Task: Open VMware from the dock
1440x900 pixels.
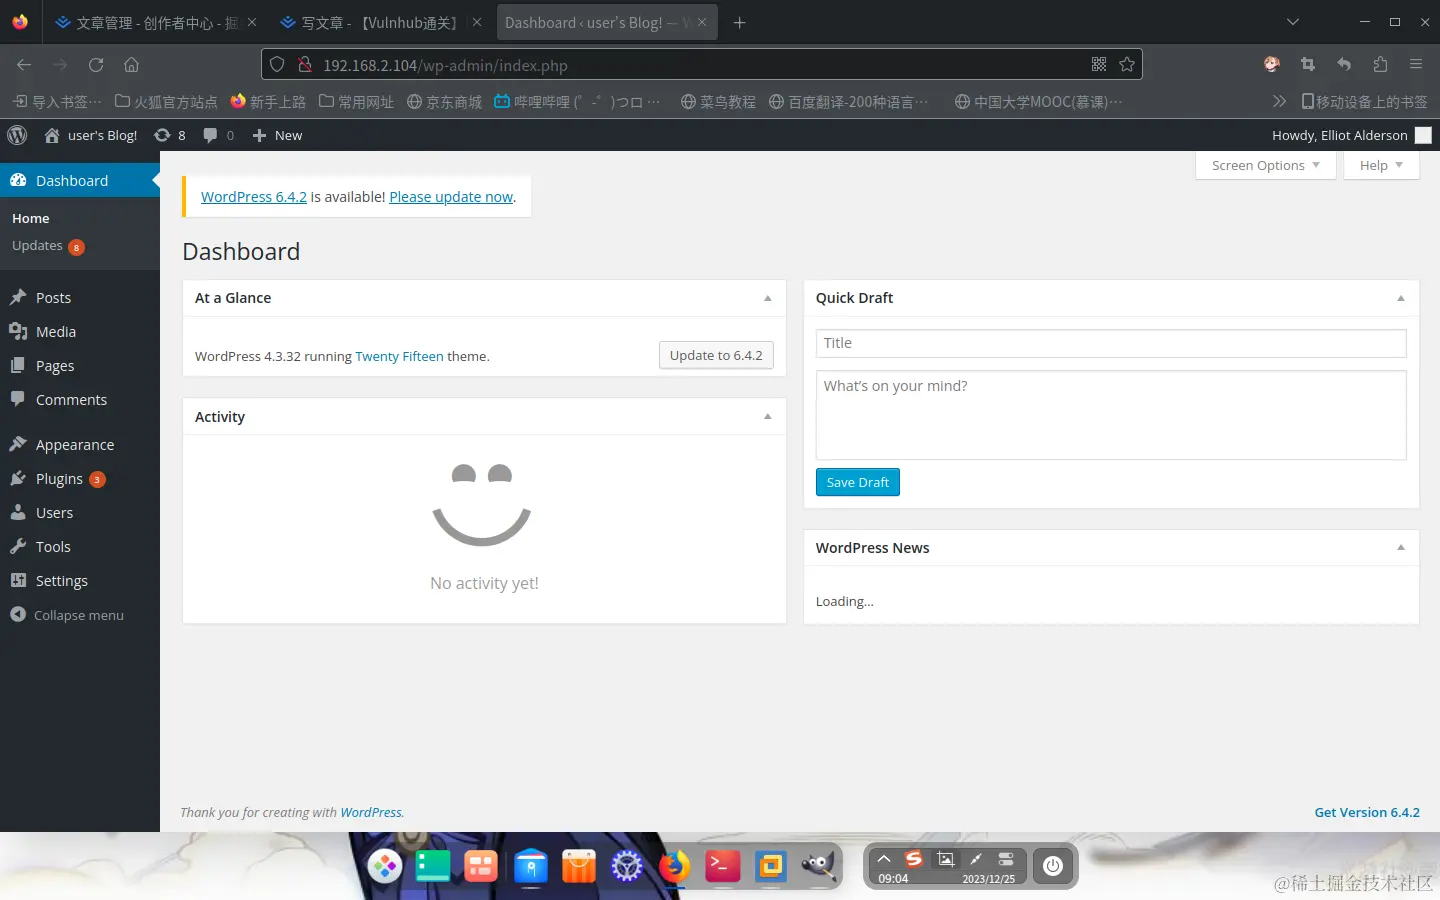Action: pyautogui.click(x=771, y=866)
